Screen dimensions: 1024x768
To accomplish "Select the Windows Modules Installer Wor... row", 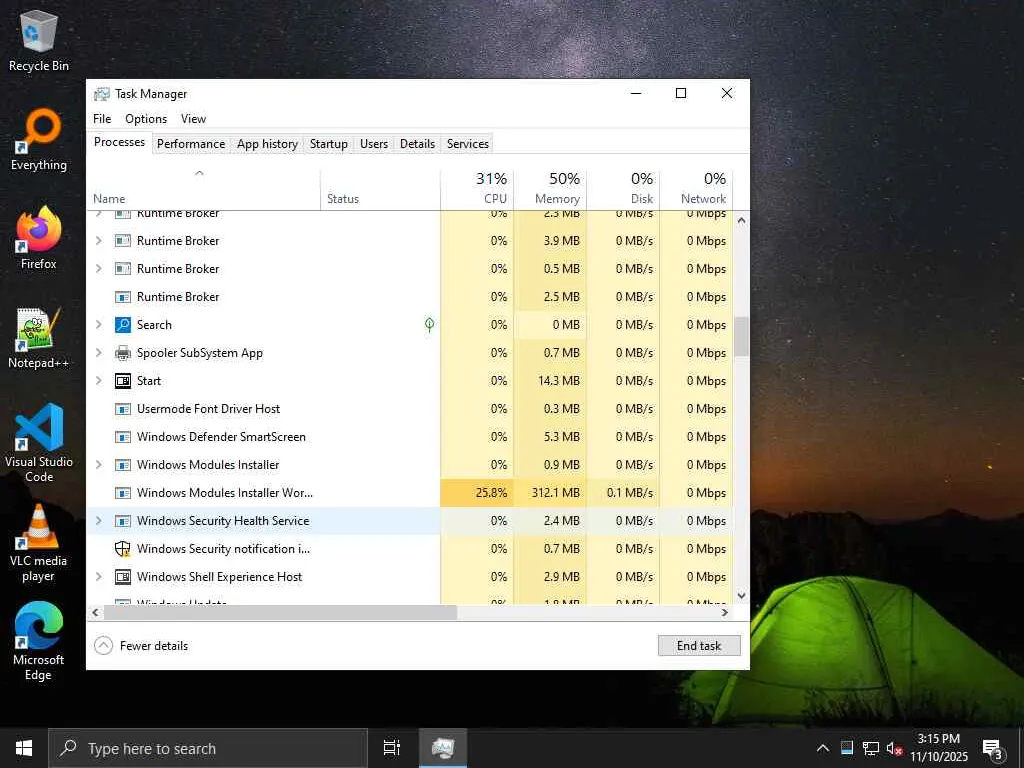I will [x=409, y=493].
